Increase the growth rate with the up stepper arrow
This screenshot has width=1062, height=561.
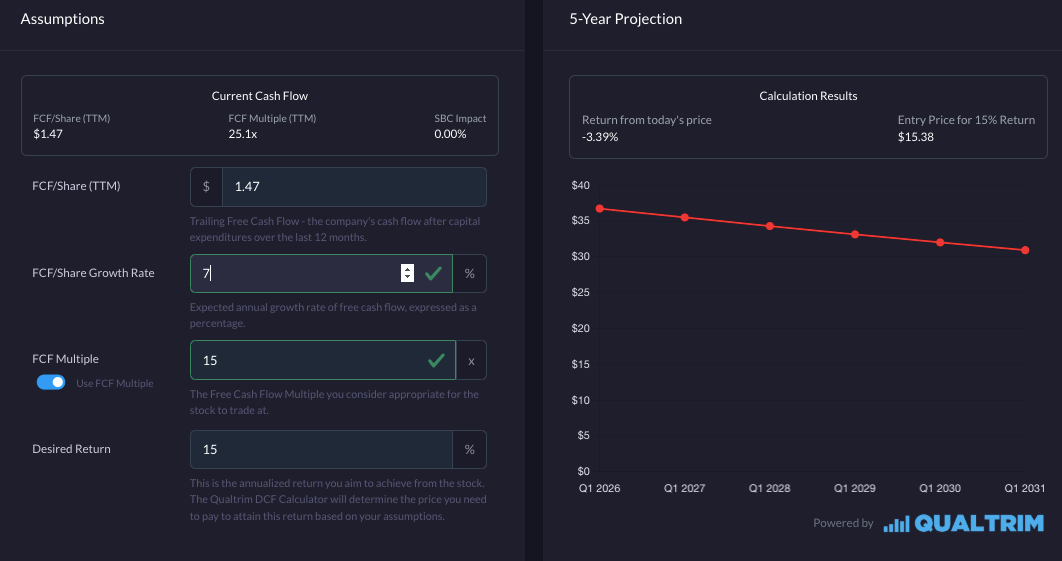pos(407,268)
